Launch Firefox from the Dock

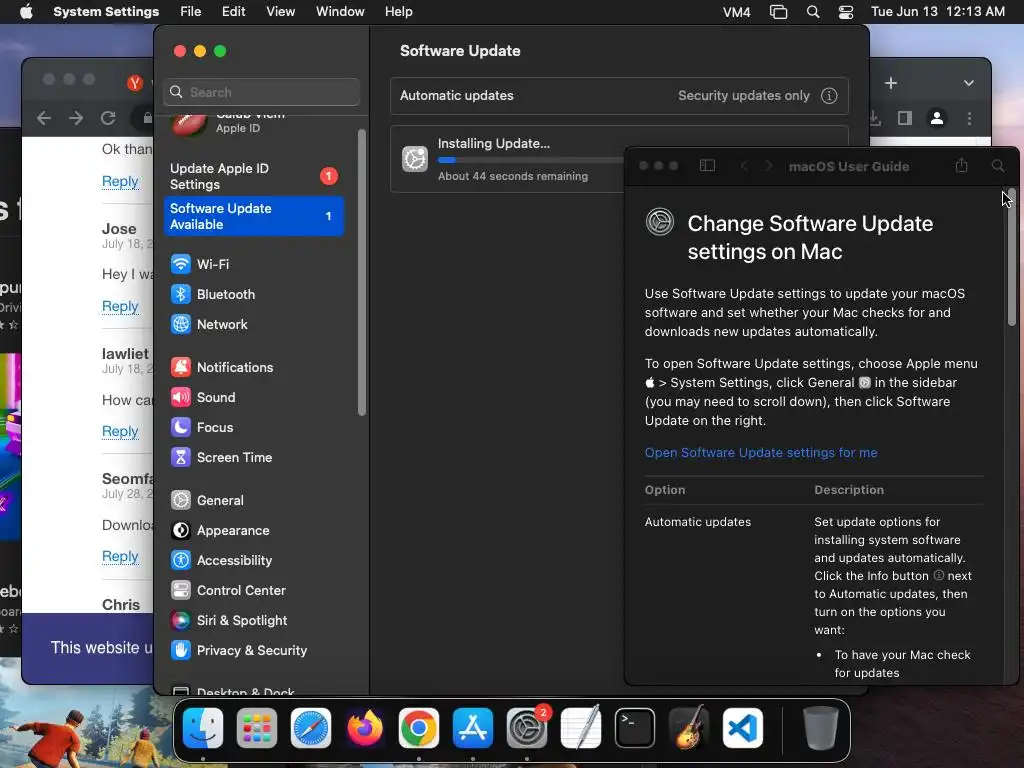pos(365,728)
